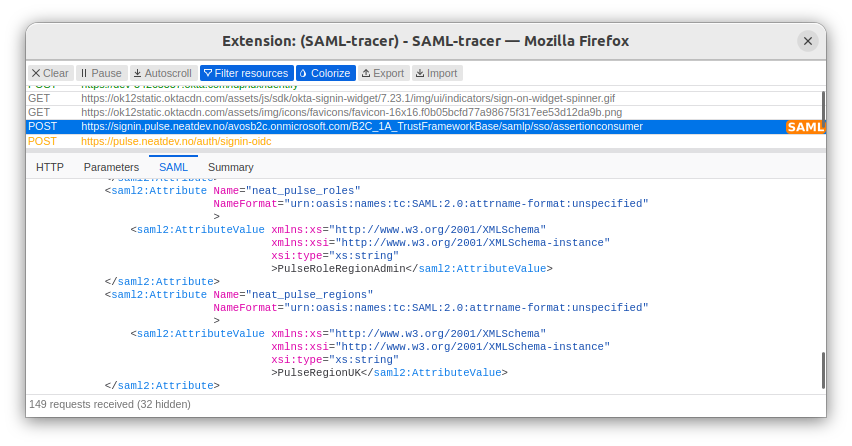This screenshot has height=446, width=852.
Task: Click the SAML details panel scrollbar
Action: 823,370
